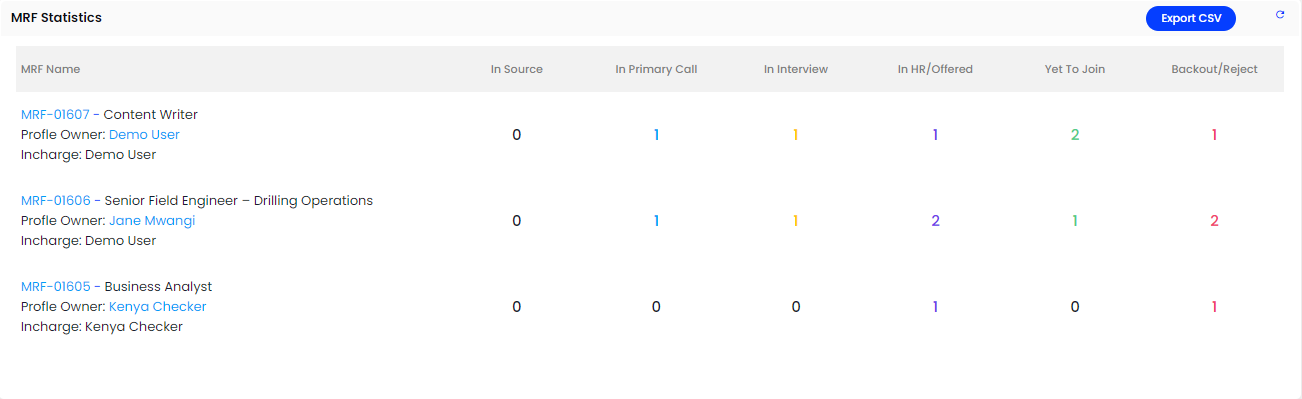Open the Demo User profile owner link

pyautogui.click(x=144, y=135)
